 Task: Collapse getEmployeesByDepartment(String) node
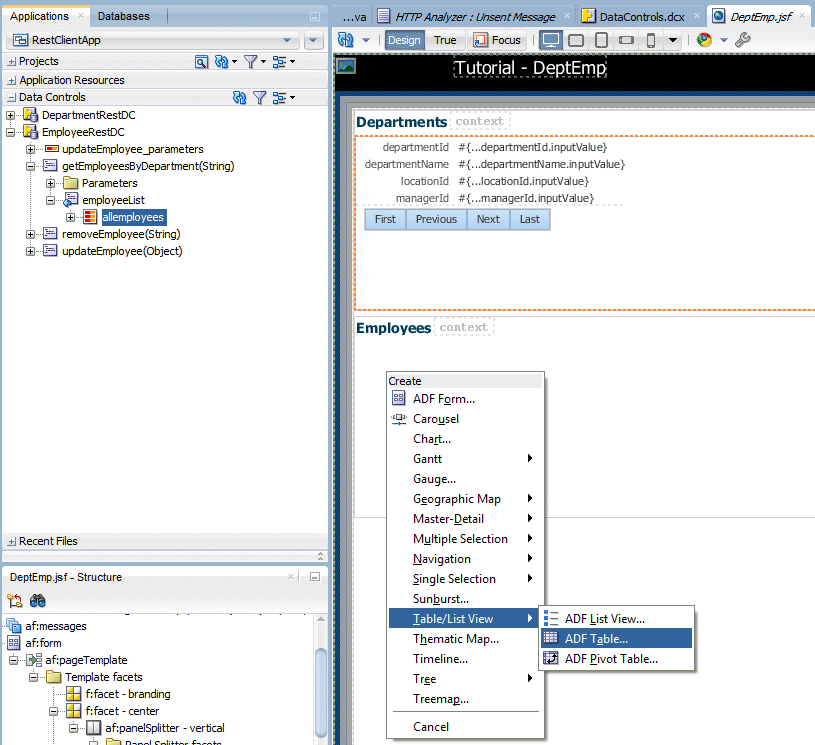(x=31, y=166)
